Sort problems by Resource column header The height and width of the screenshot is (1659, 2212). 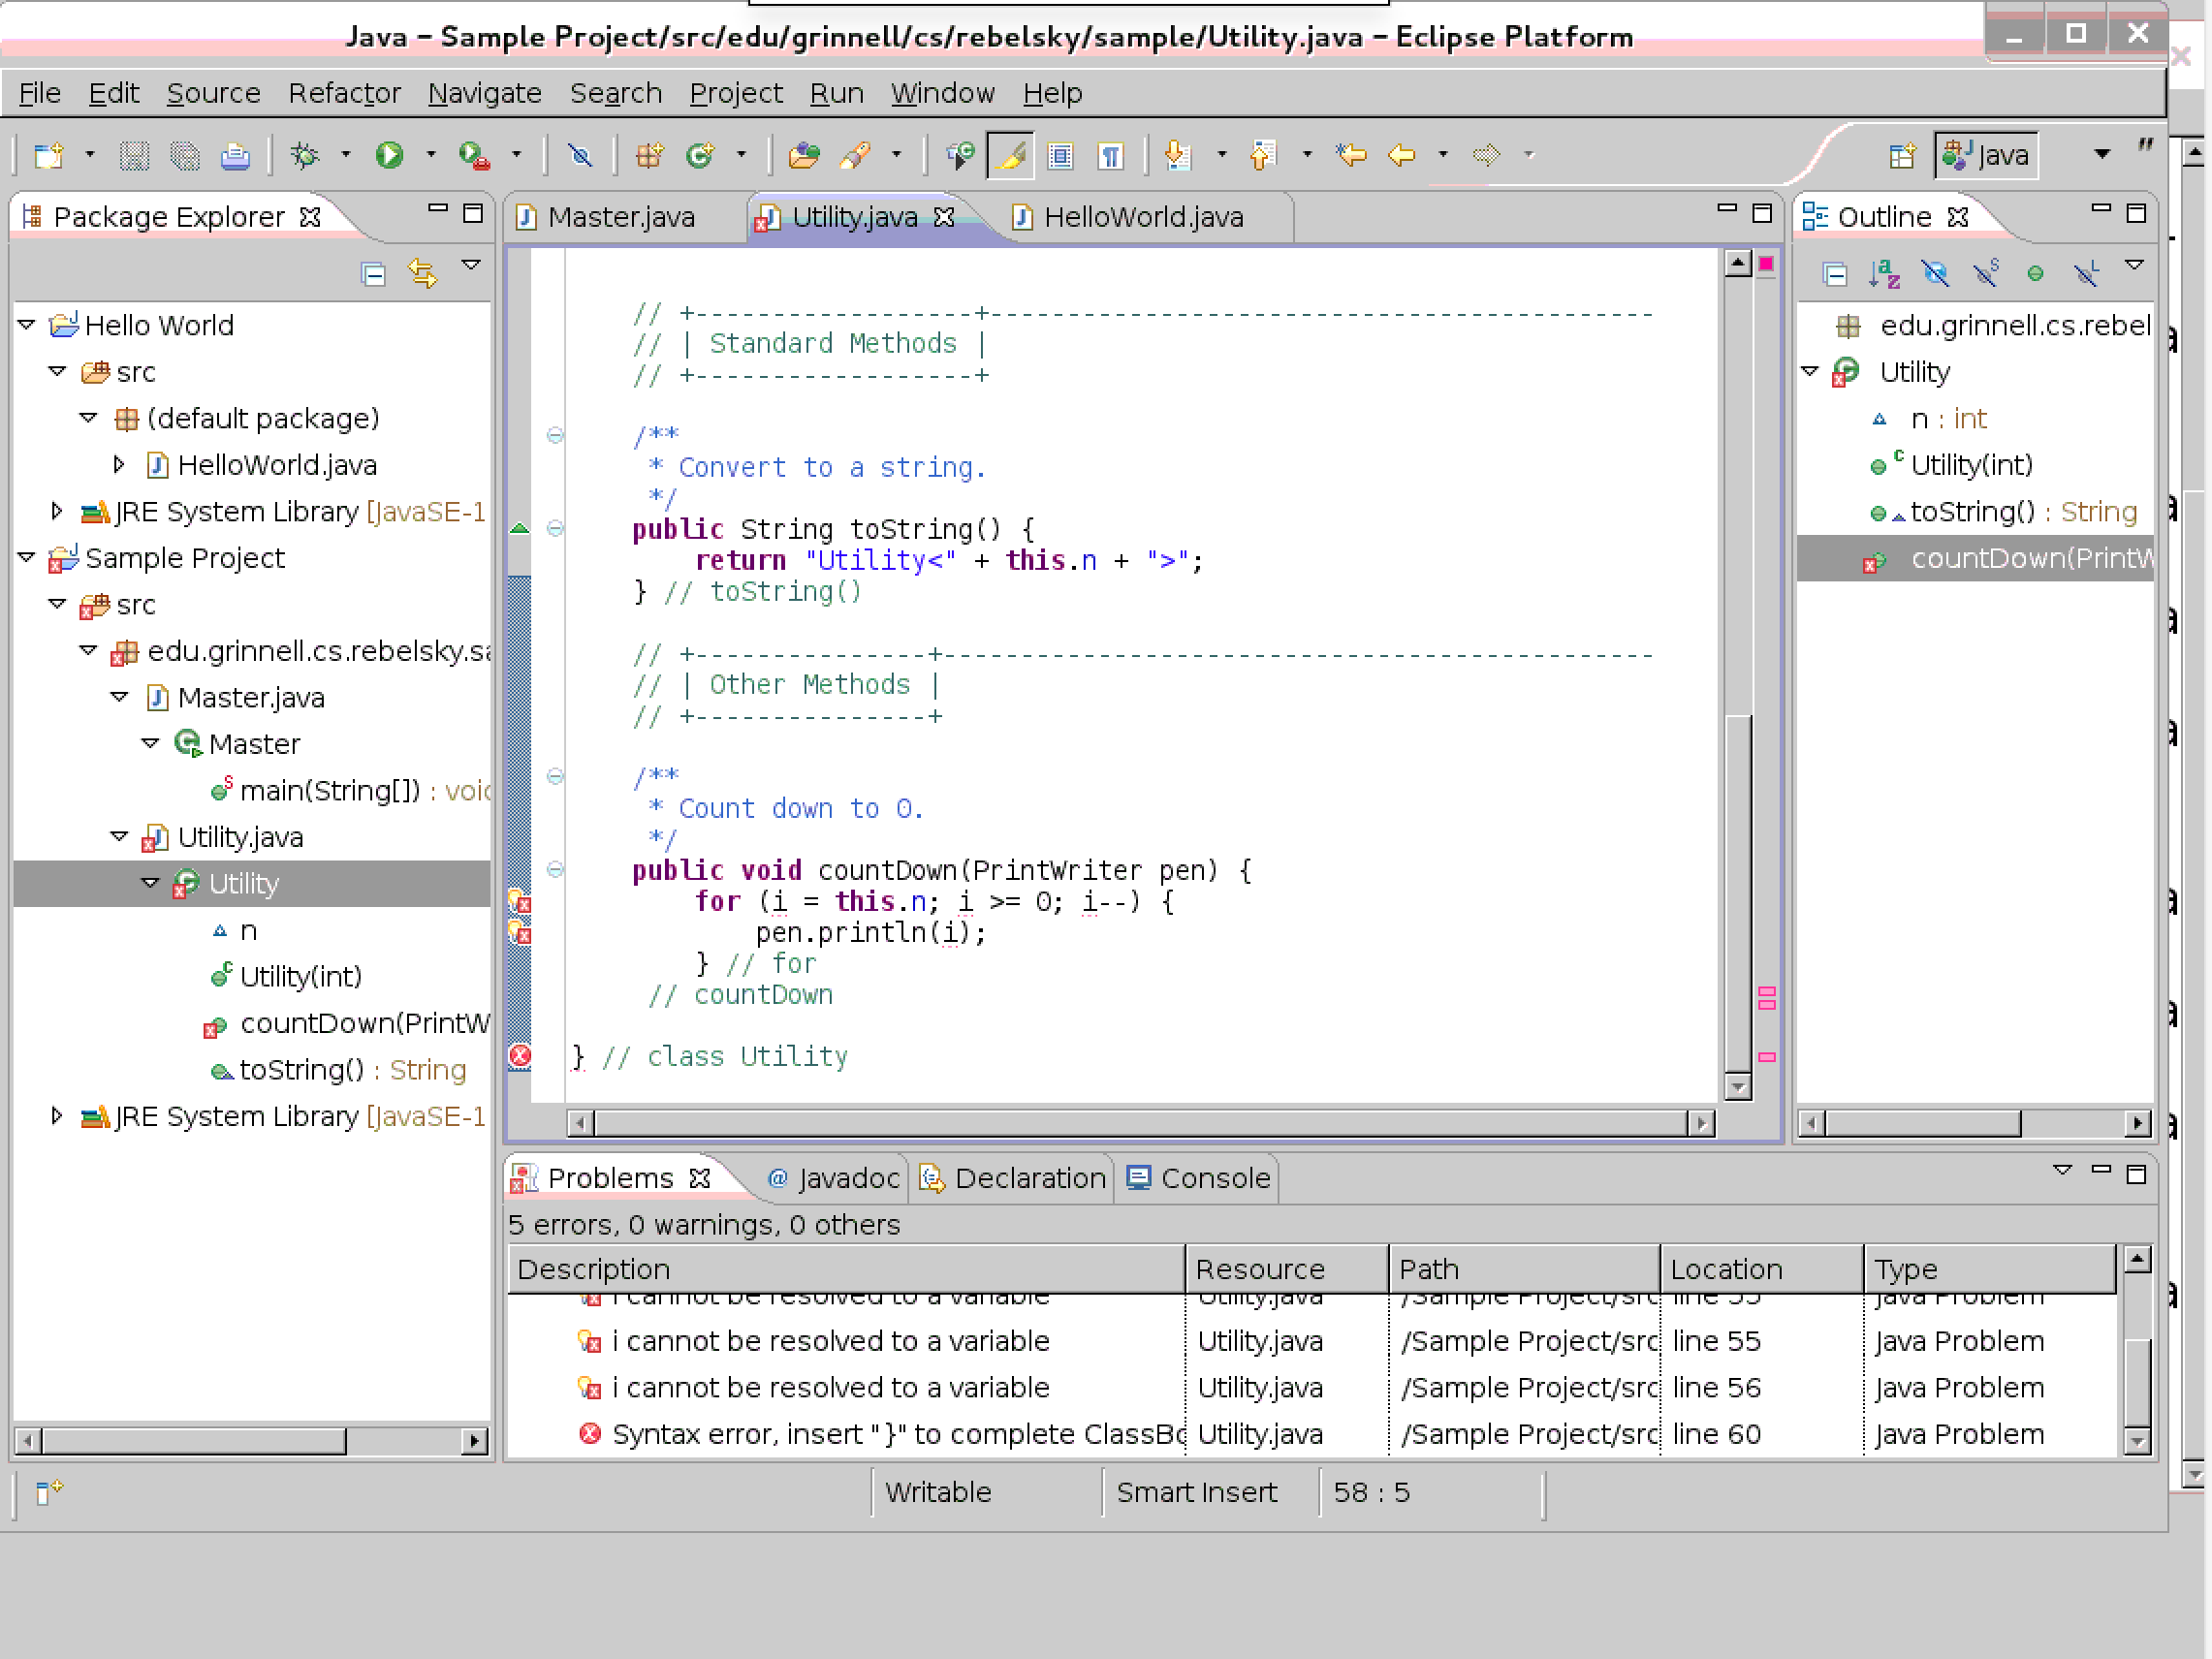pyautogui.click(x=1287, y=1269)
